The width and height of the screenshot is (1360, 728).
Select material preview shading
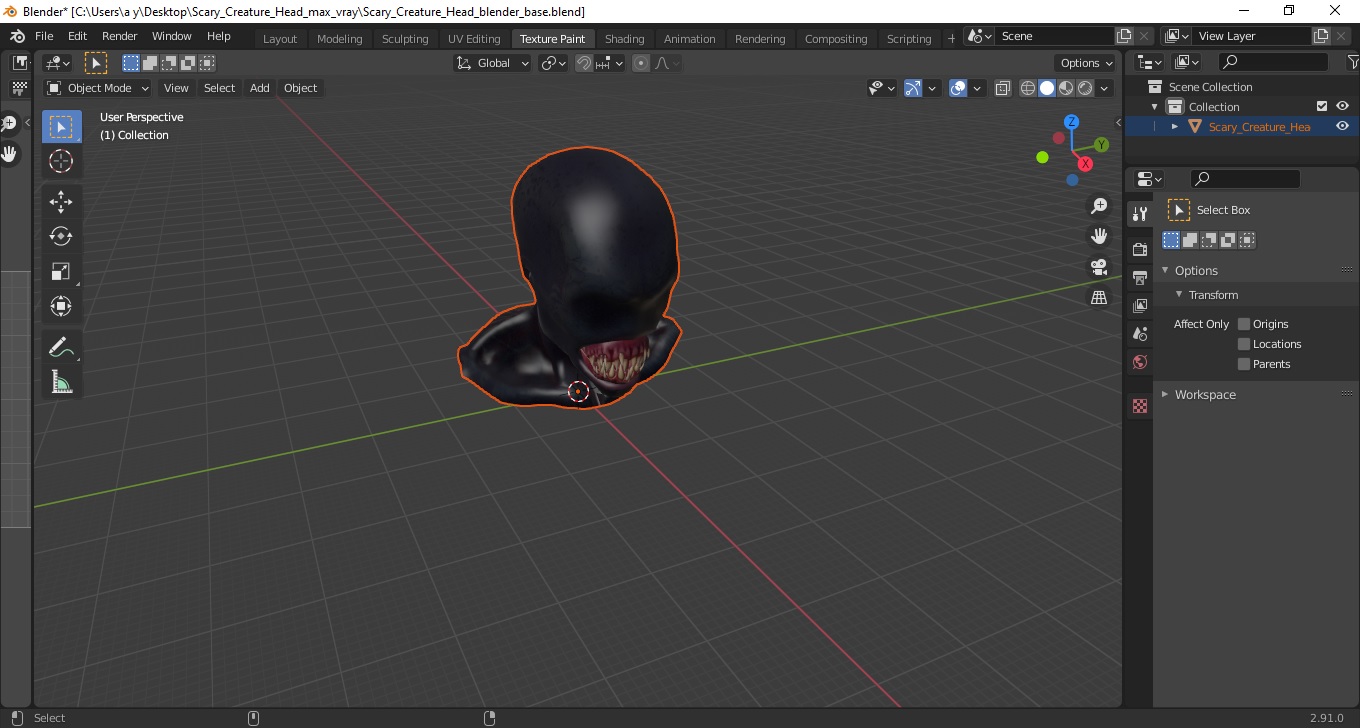click(x=1066, y=88)
